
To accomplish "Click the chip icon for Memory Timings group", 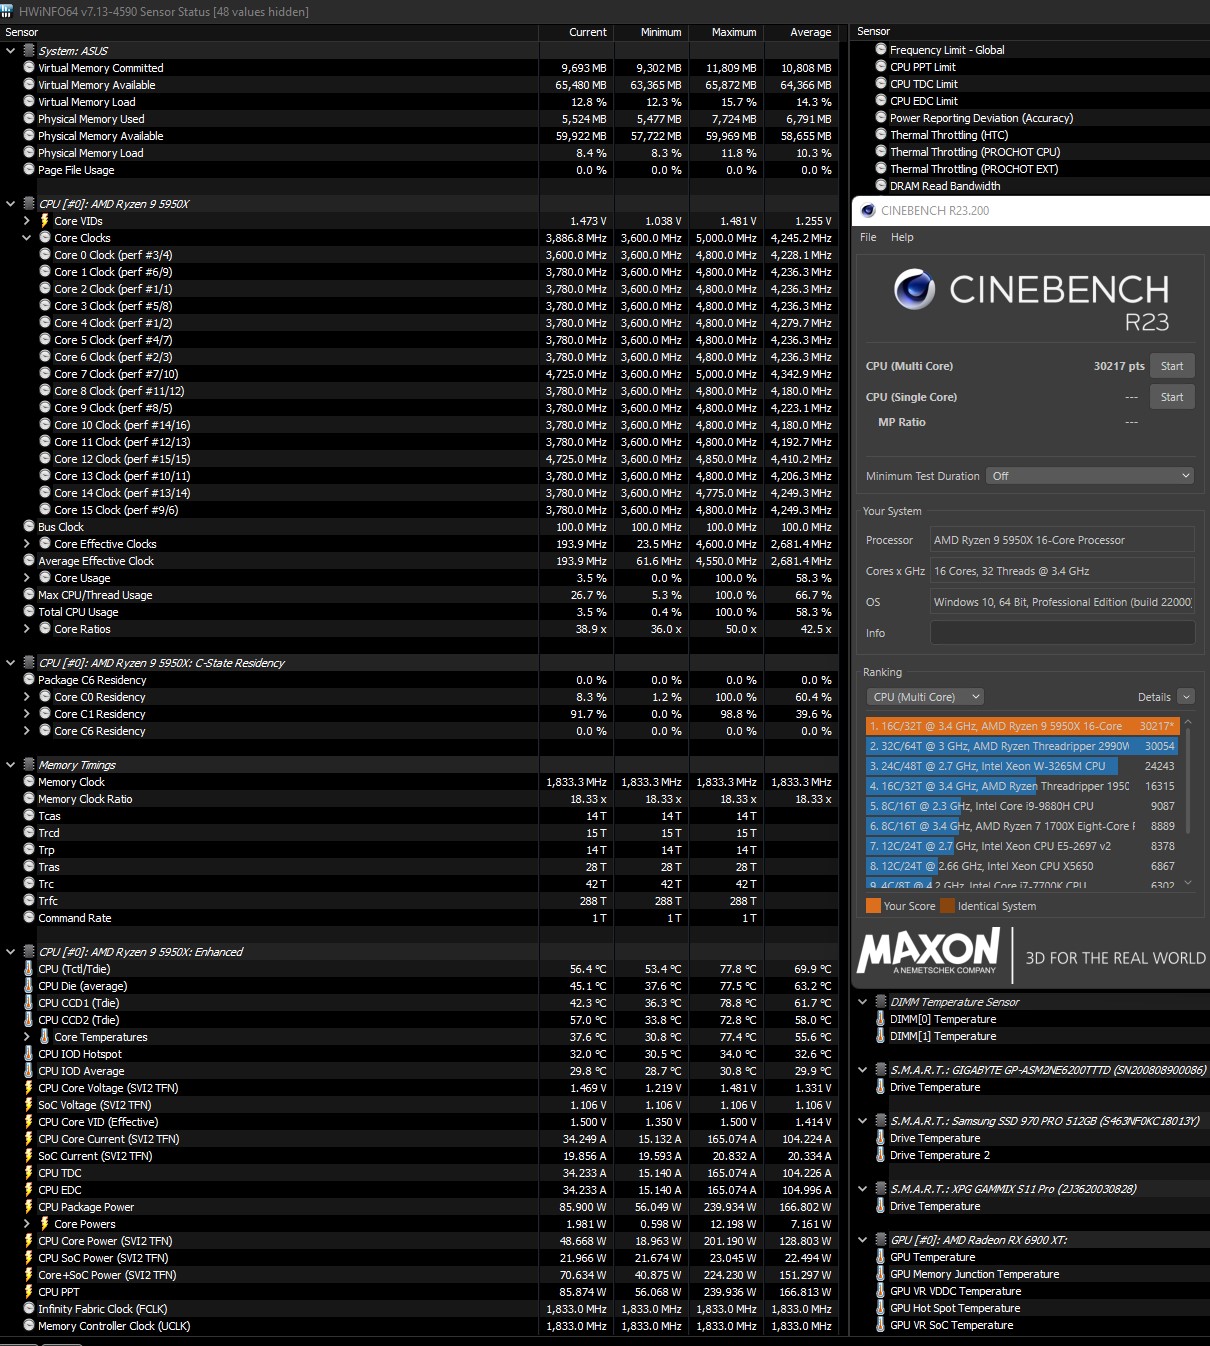I will [29, 764].
